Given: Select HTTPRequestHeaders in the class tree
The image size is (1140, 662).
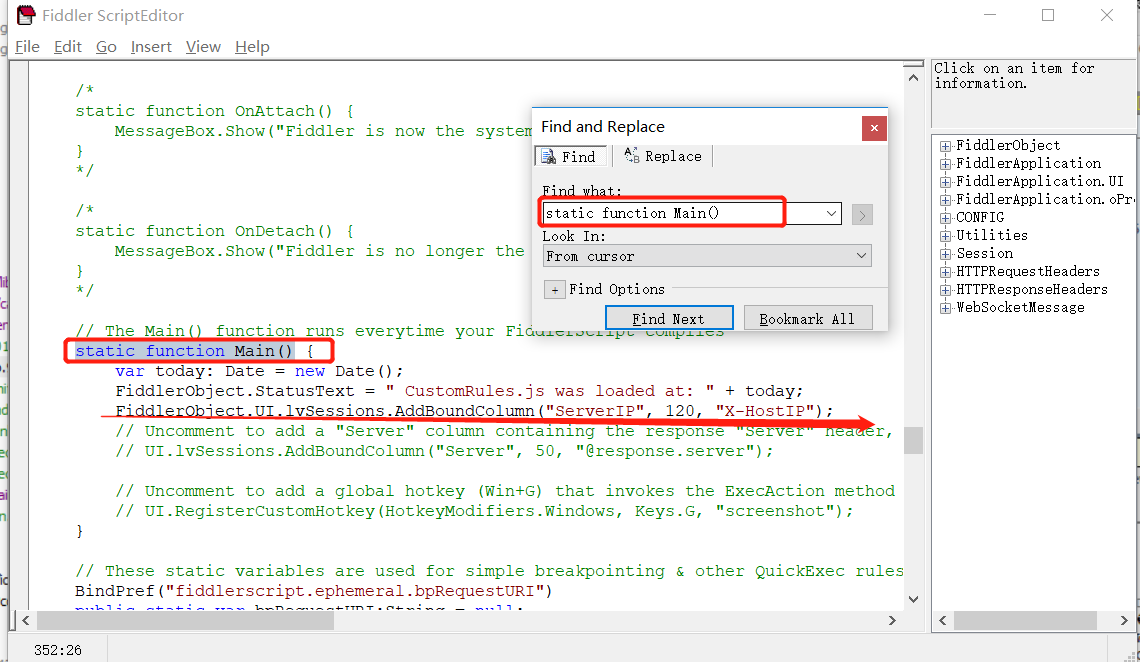Looking at the screenshot, I should pos(1027,272).
